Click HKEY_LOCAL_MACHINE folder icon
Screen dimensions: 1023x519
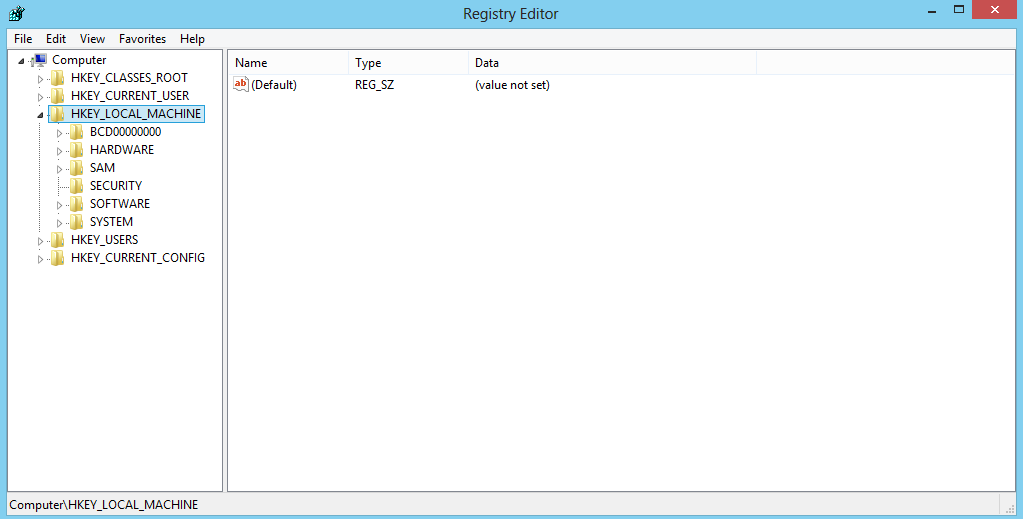[x=57, y=114]
